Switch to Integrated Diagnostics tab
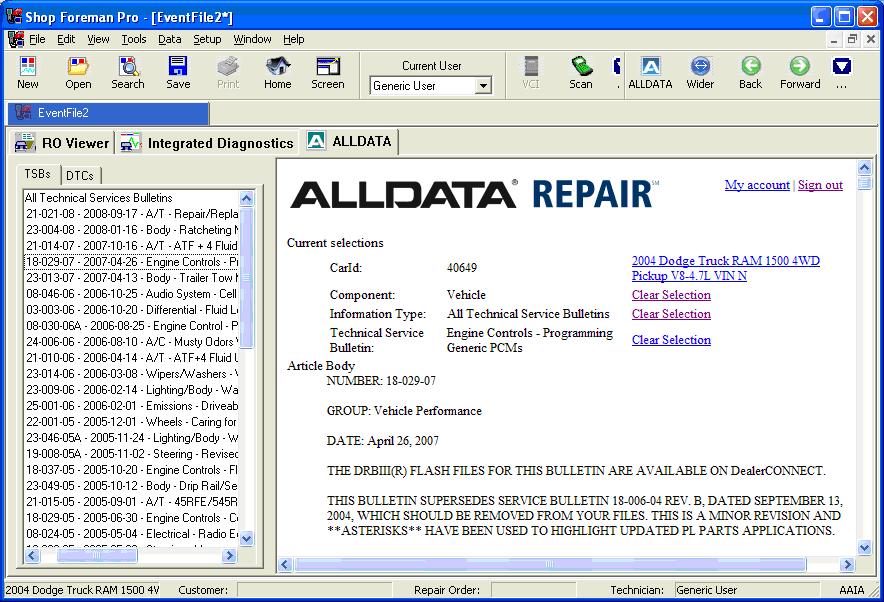 208,143
